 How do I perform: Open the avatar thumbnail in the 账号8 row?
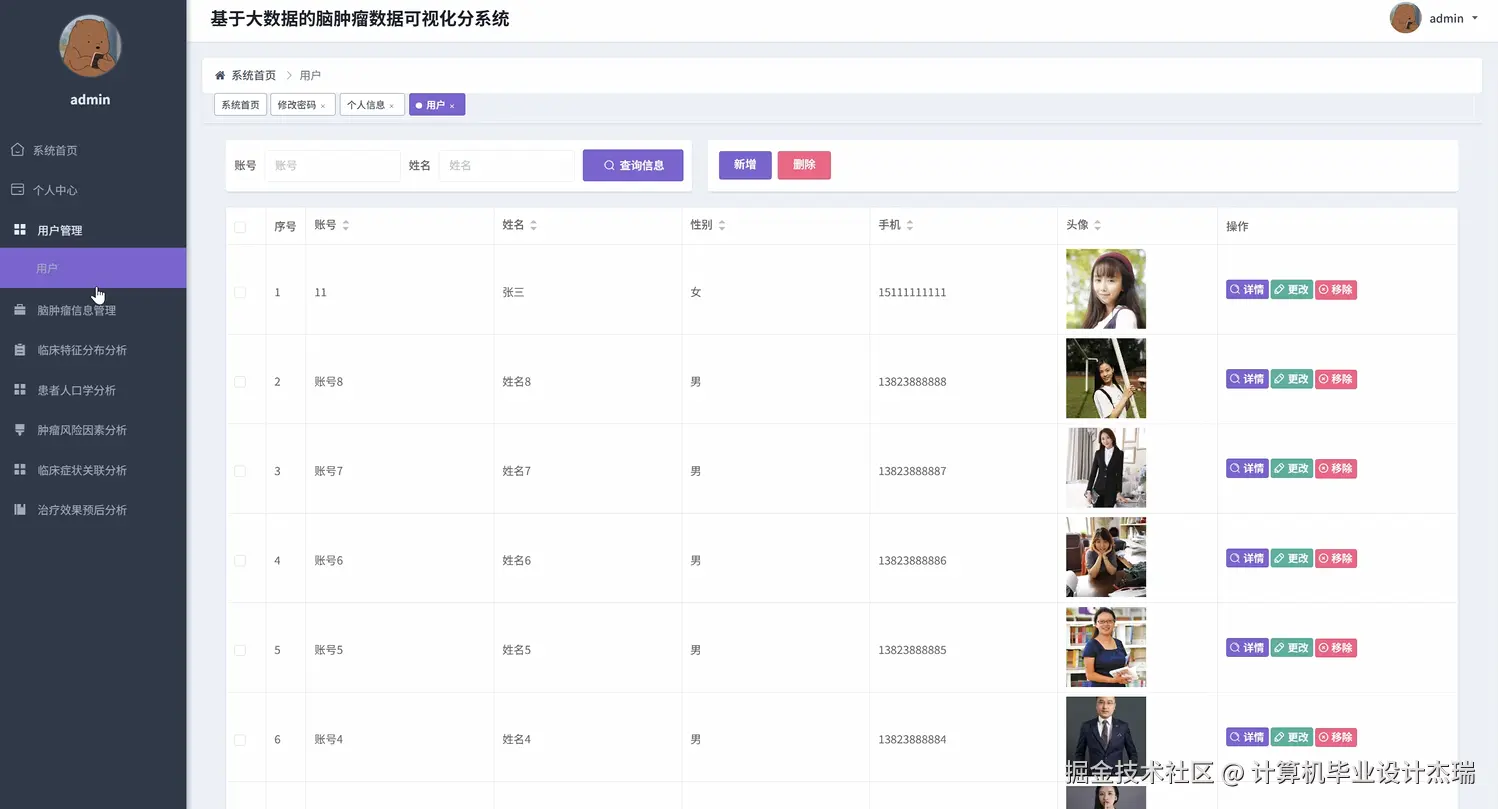click(1106, 378)
